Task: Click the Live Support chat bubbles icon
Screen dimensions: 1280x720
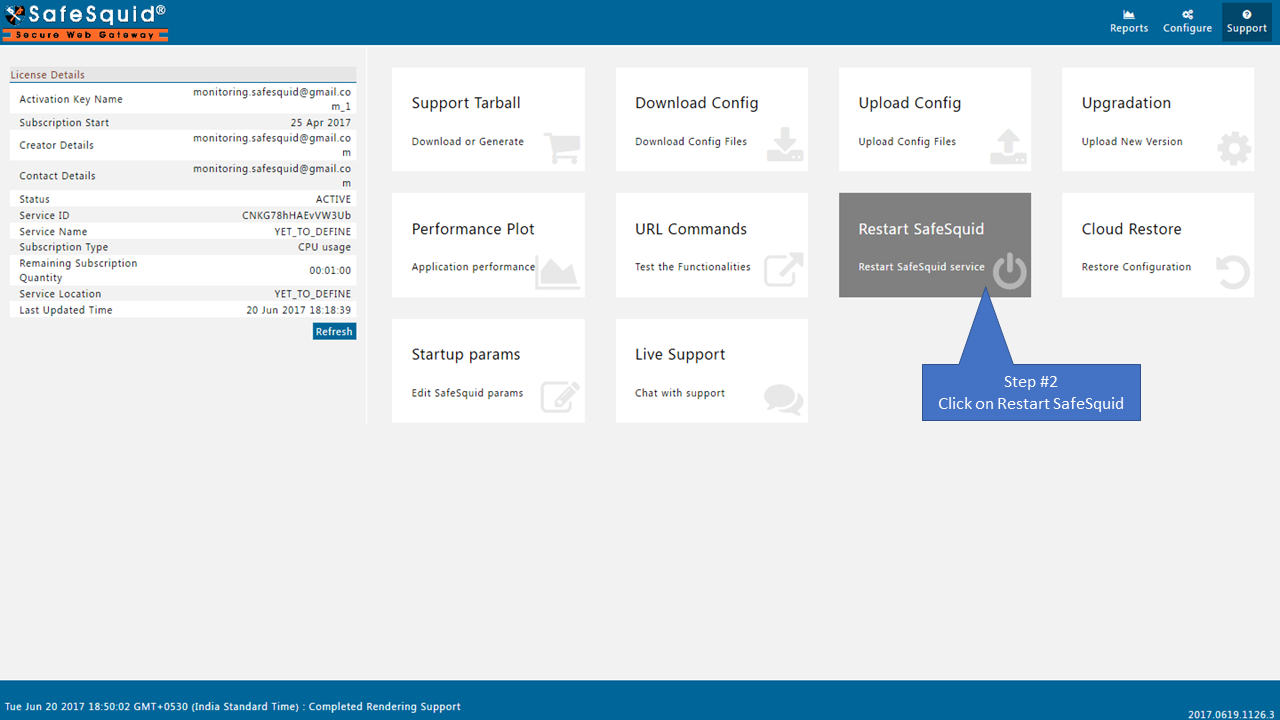Action: [x=783, y=399]
